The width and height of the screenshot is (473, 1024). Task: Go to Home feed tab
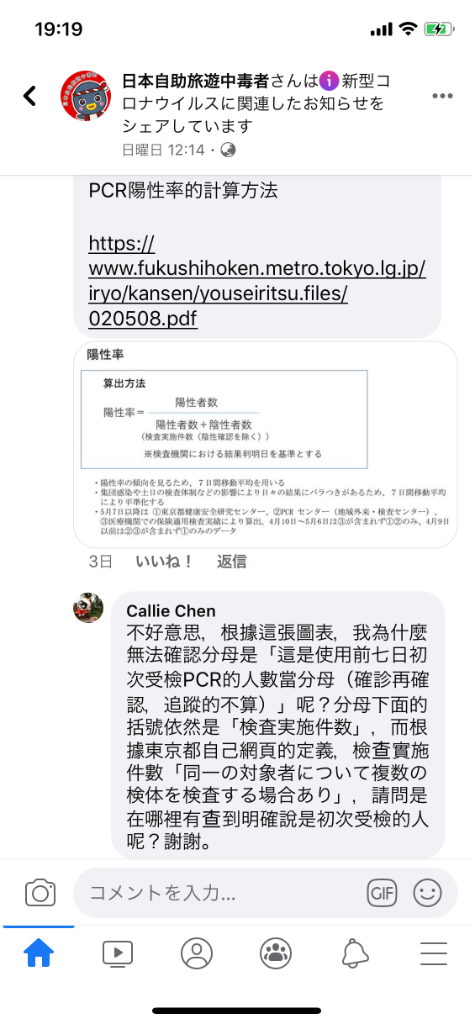pyautogui.click(x=39, y=954)
